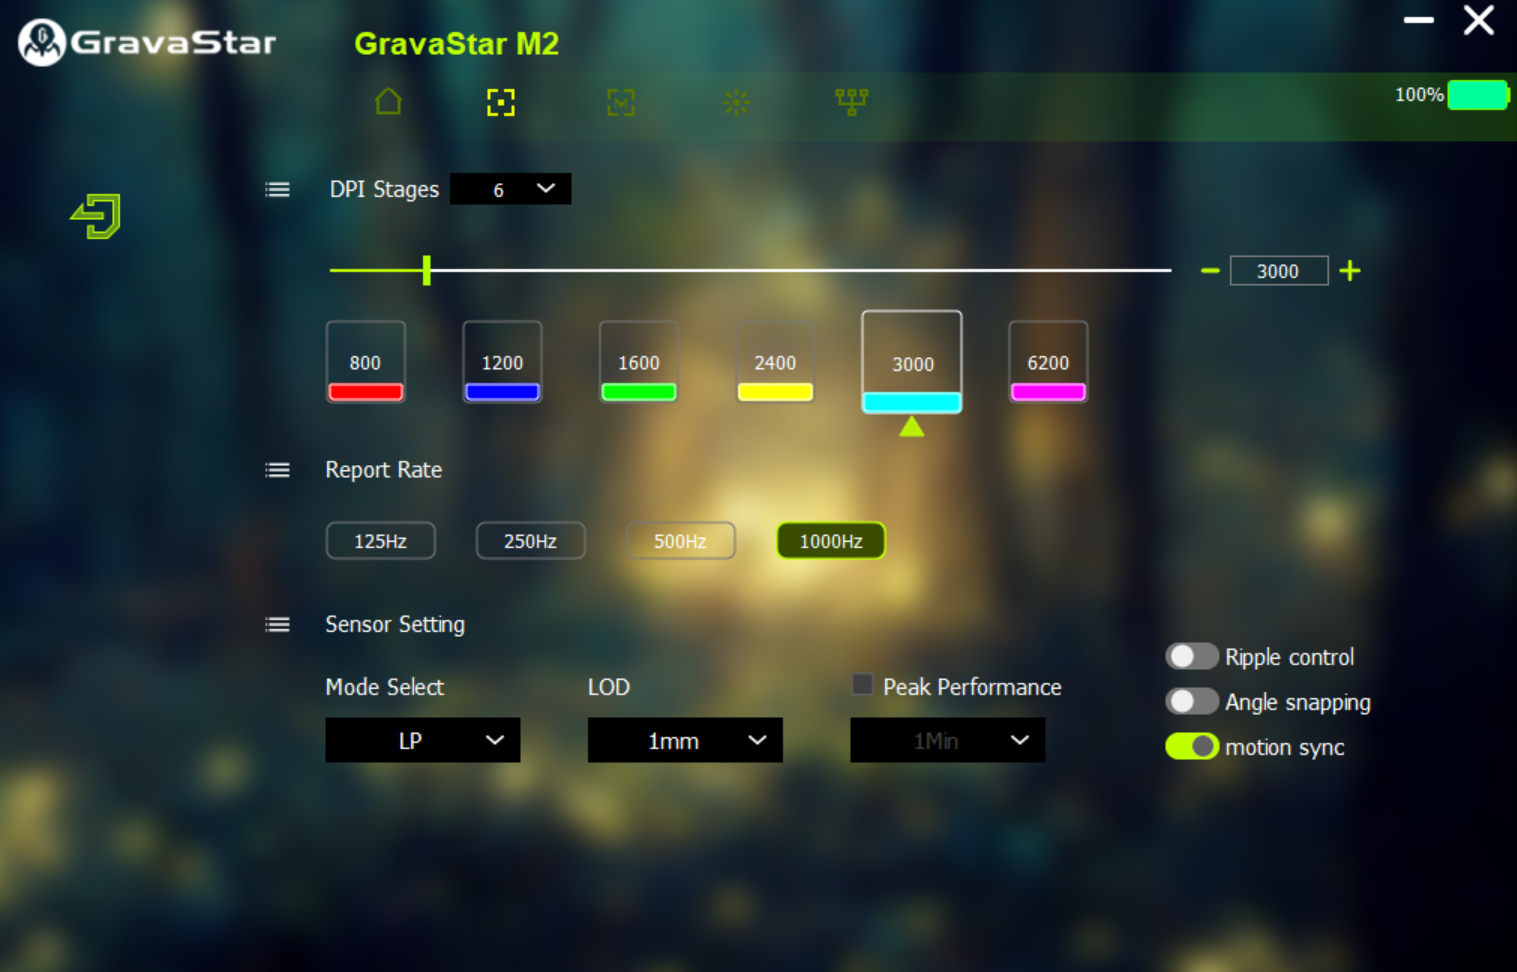Switch to the Home tab

388,102
